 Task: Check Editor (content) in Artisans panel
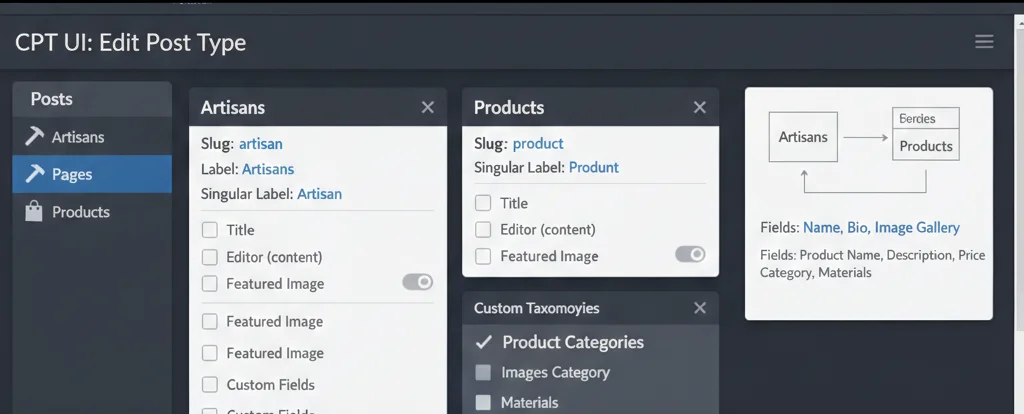click(210, 257)
